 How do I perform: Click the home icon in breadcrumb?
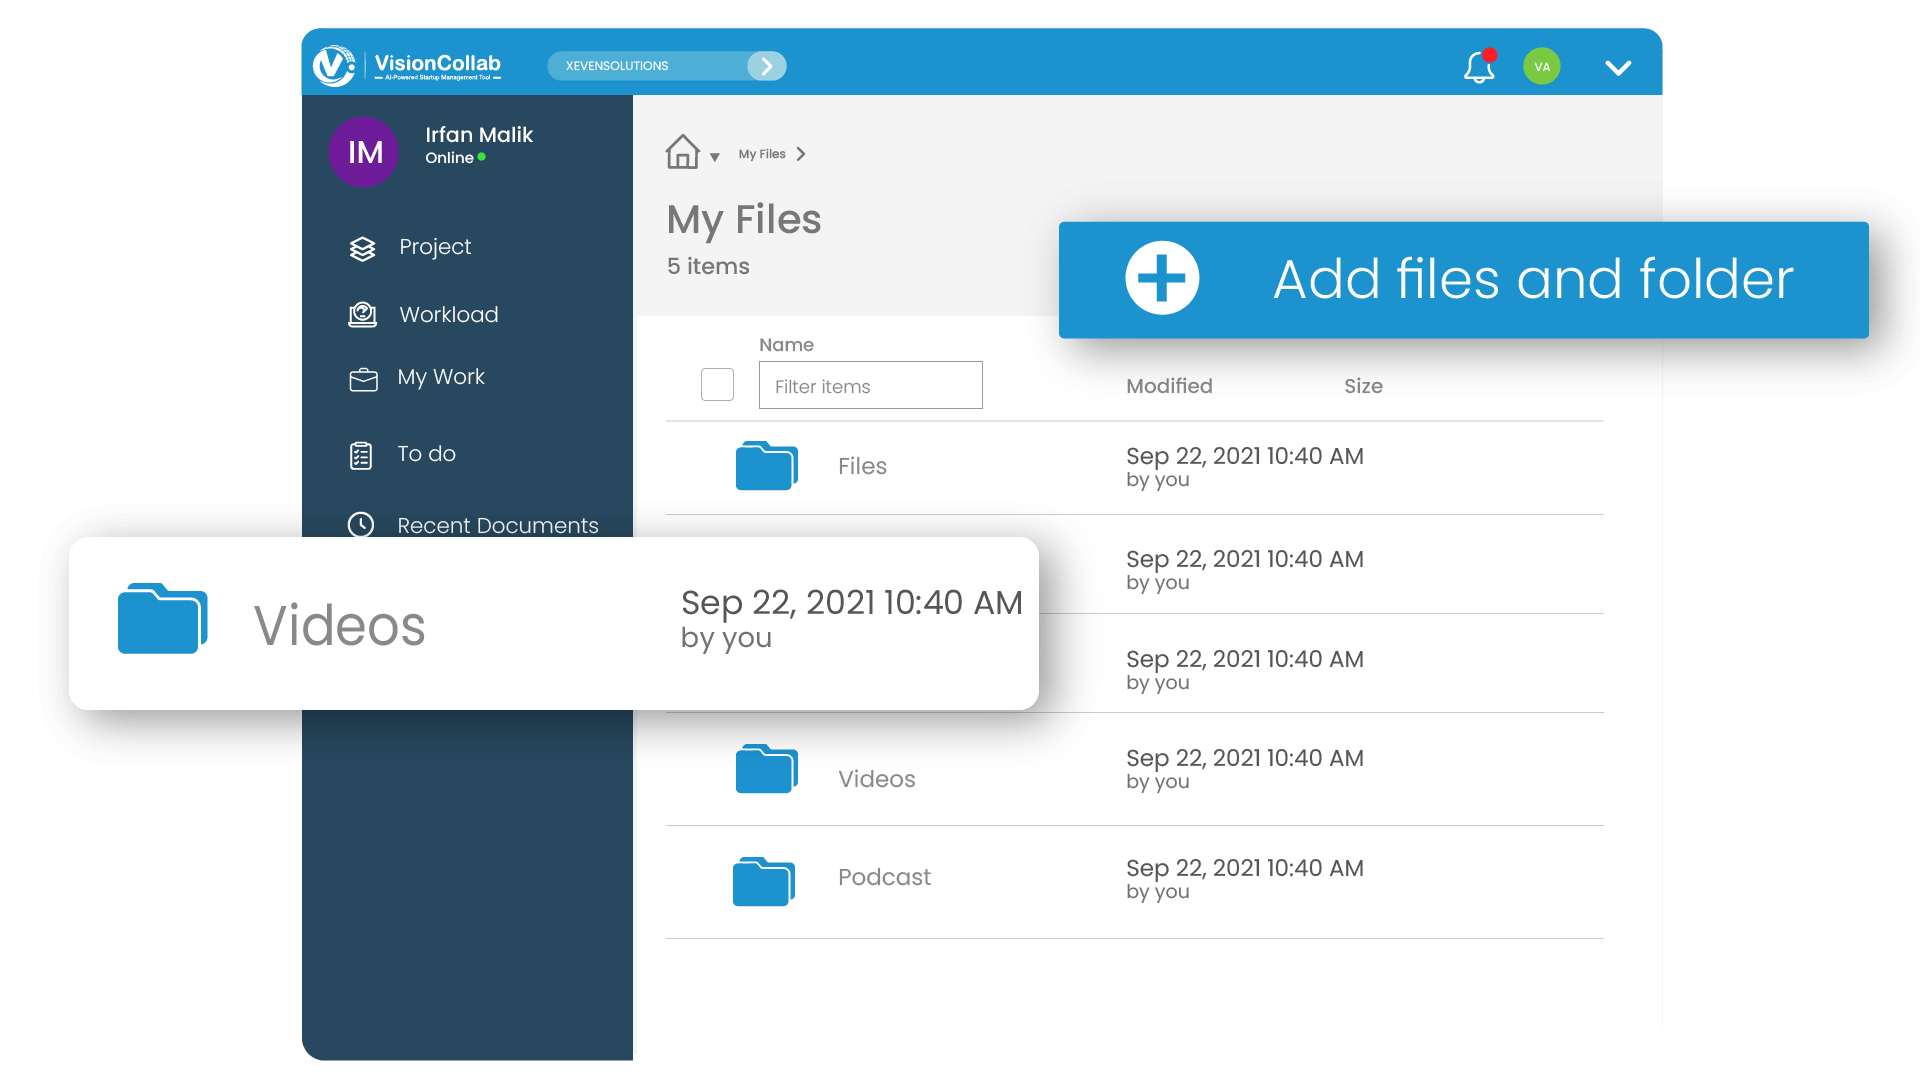683,152
